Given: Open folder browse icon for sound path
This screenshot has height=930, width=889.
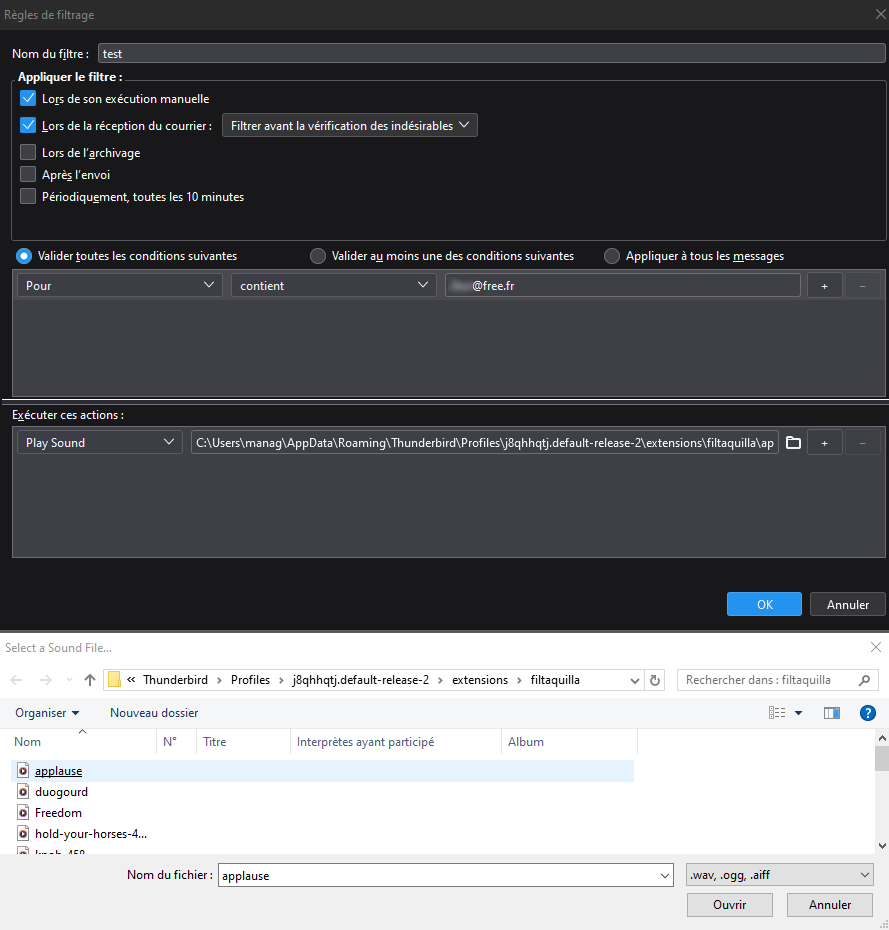Looking at the screenshot, I should tap(793, 443).
